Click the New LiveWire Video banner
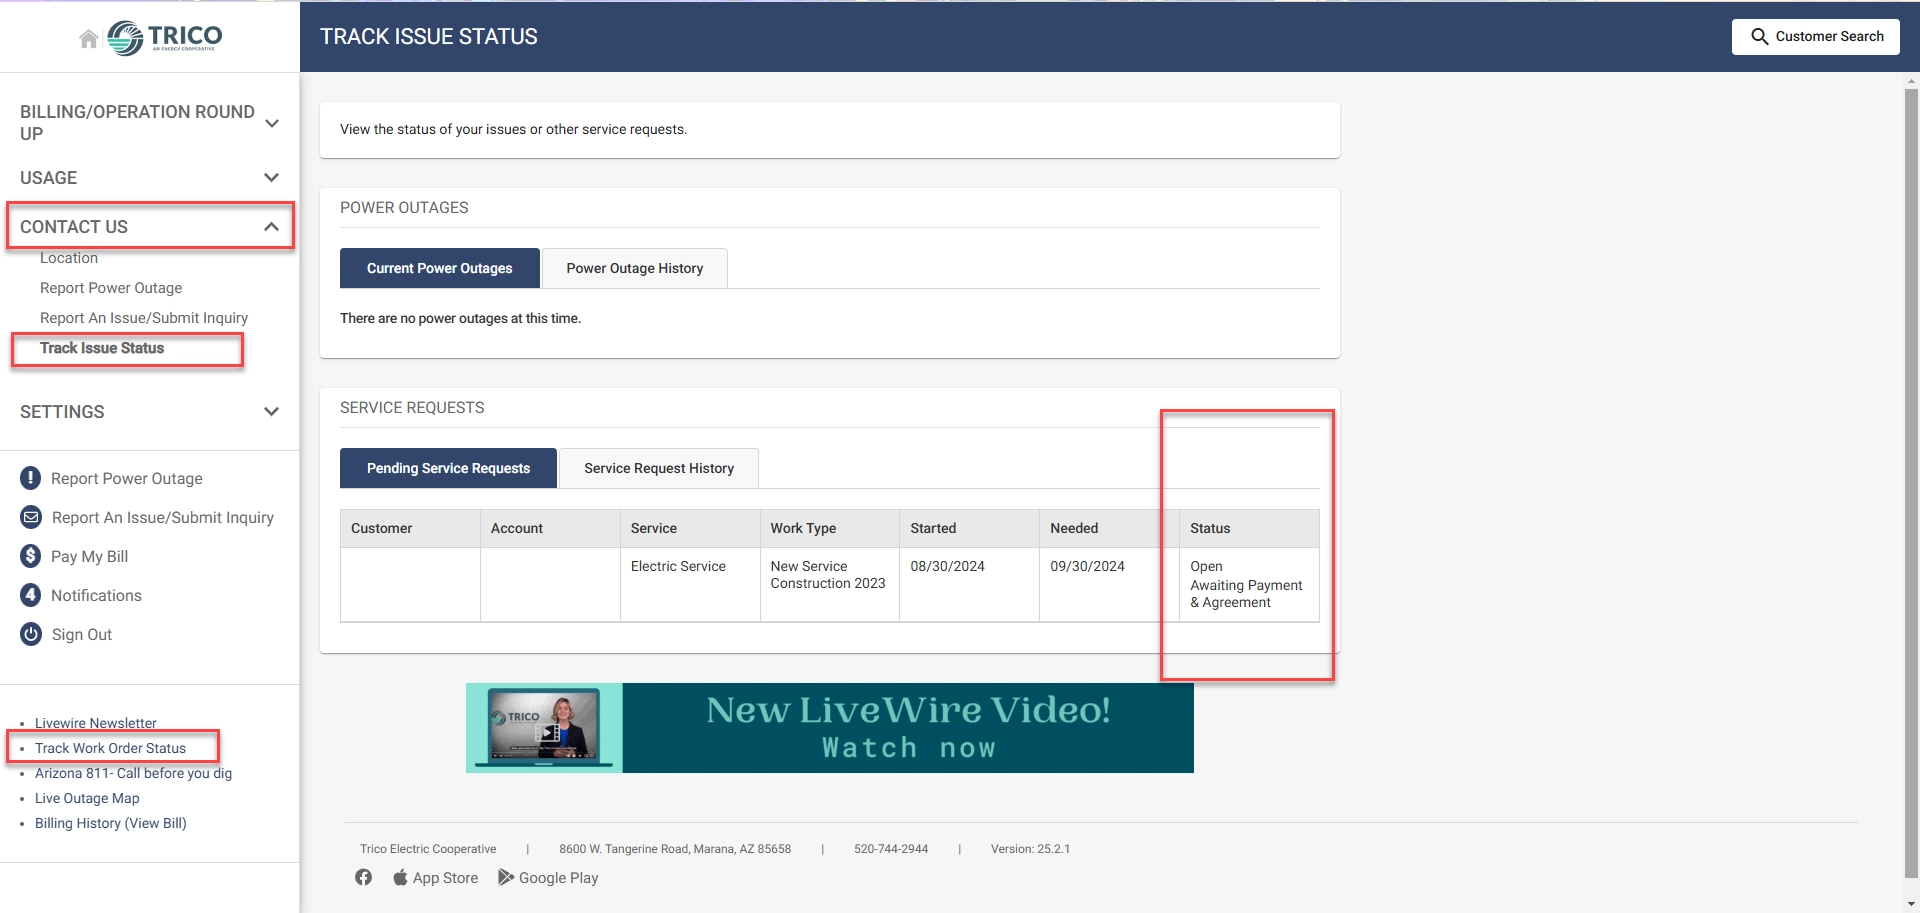Screen dimensions: 1920x913 (x=829, y=728)
